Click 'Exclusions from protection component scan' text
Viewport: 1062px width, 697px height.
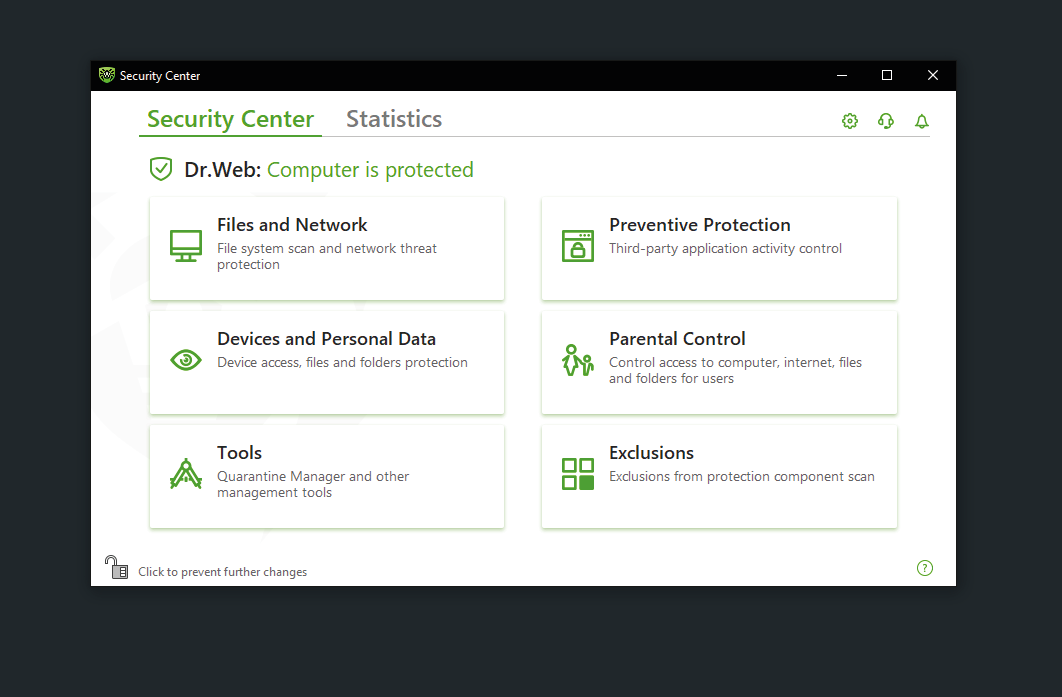(742, 476)
